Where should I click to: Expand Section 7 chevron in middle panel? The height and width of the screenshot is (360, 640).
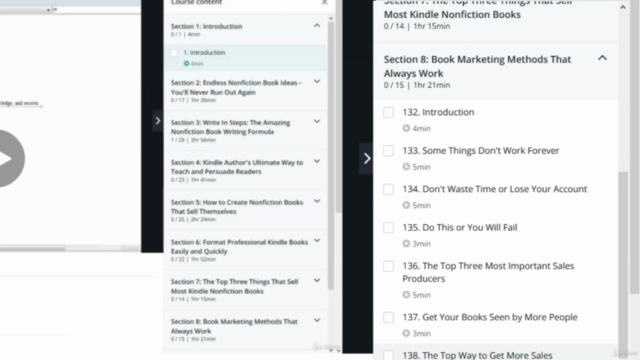317,280
